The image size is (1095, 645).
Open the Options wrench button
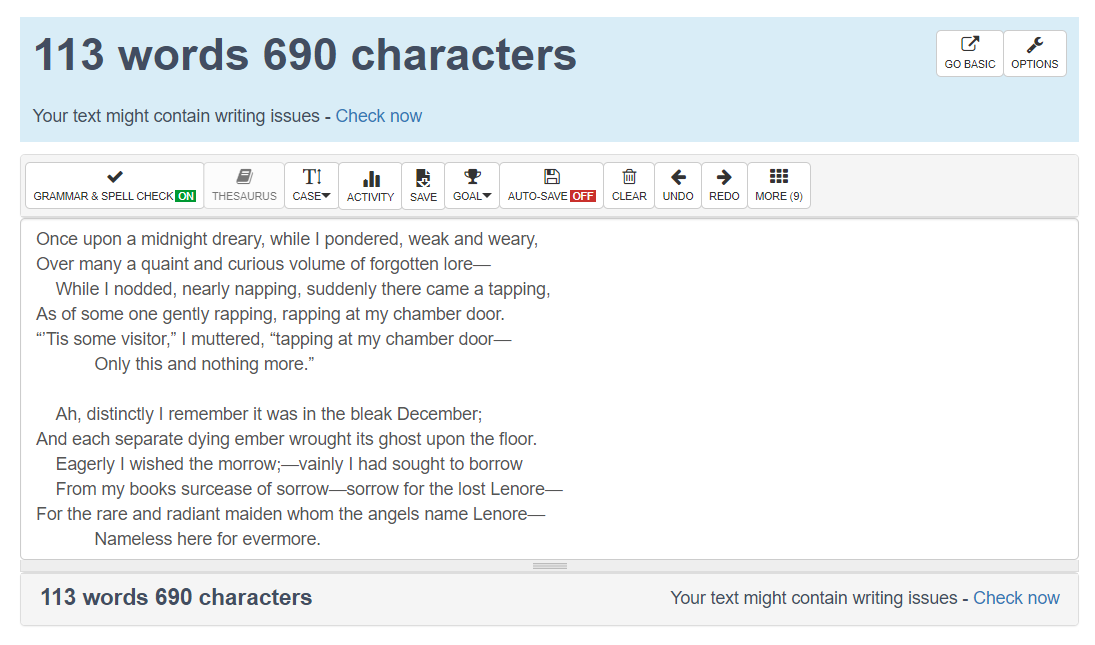1035,53
